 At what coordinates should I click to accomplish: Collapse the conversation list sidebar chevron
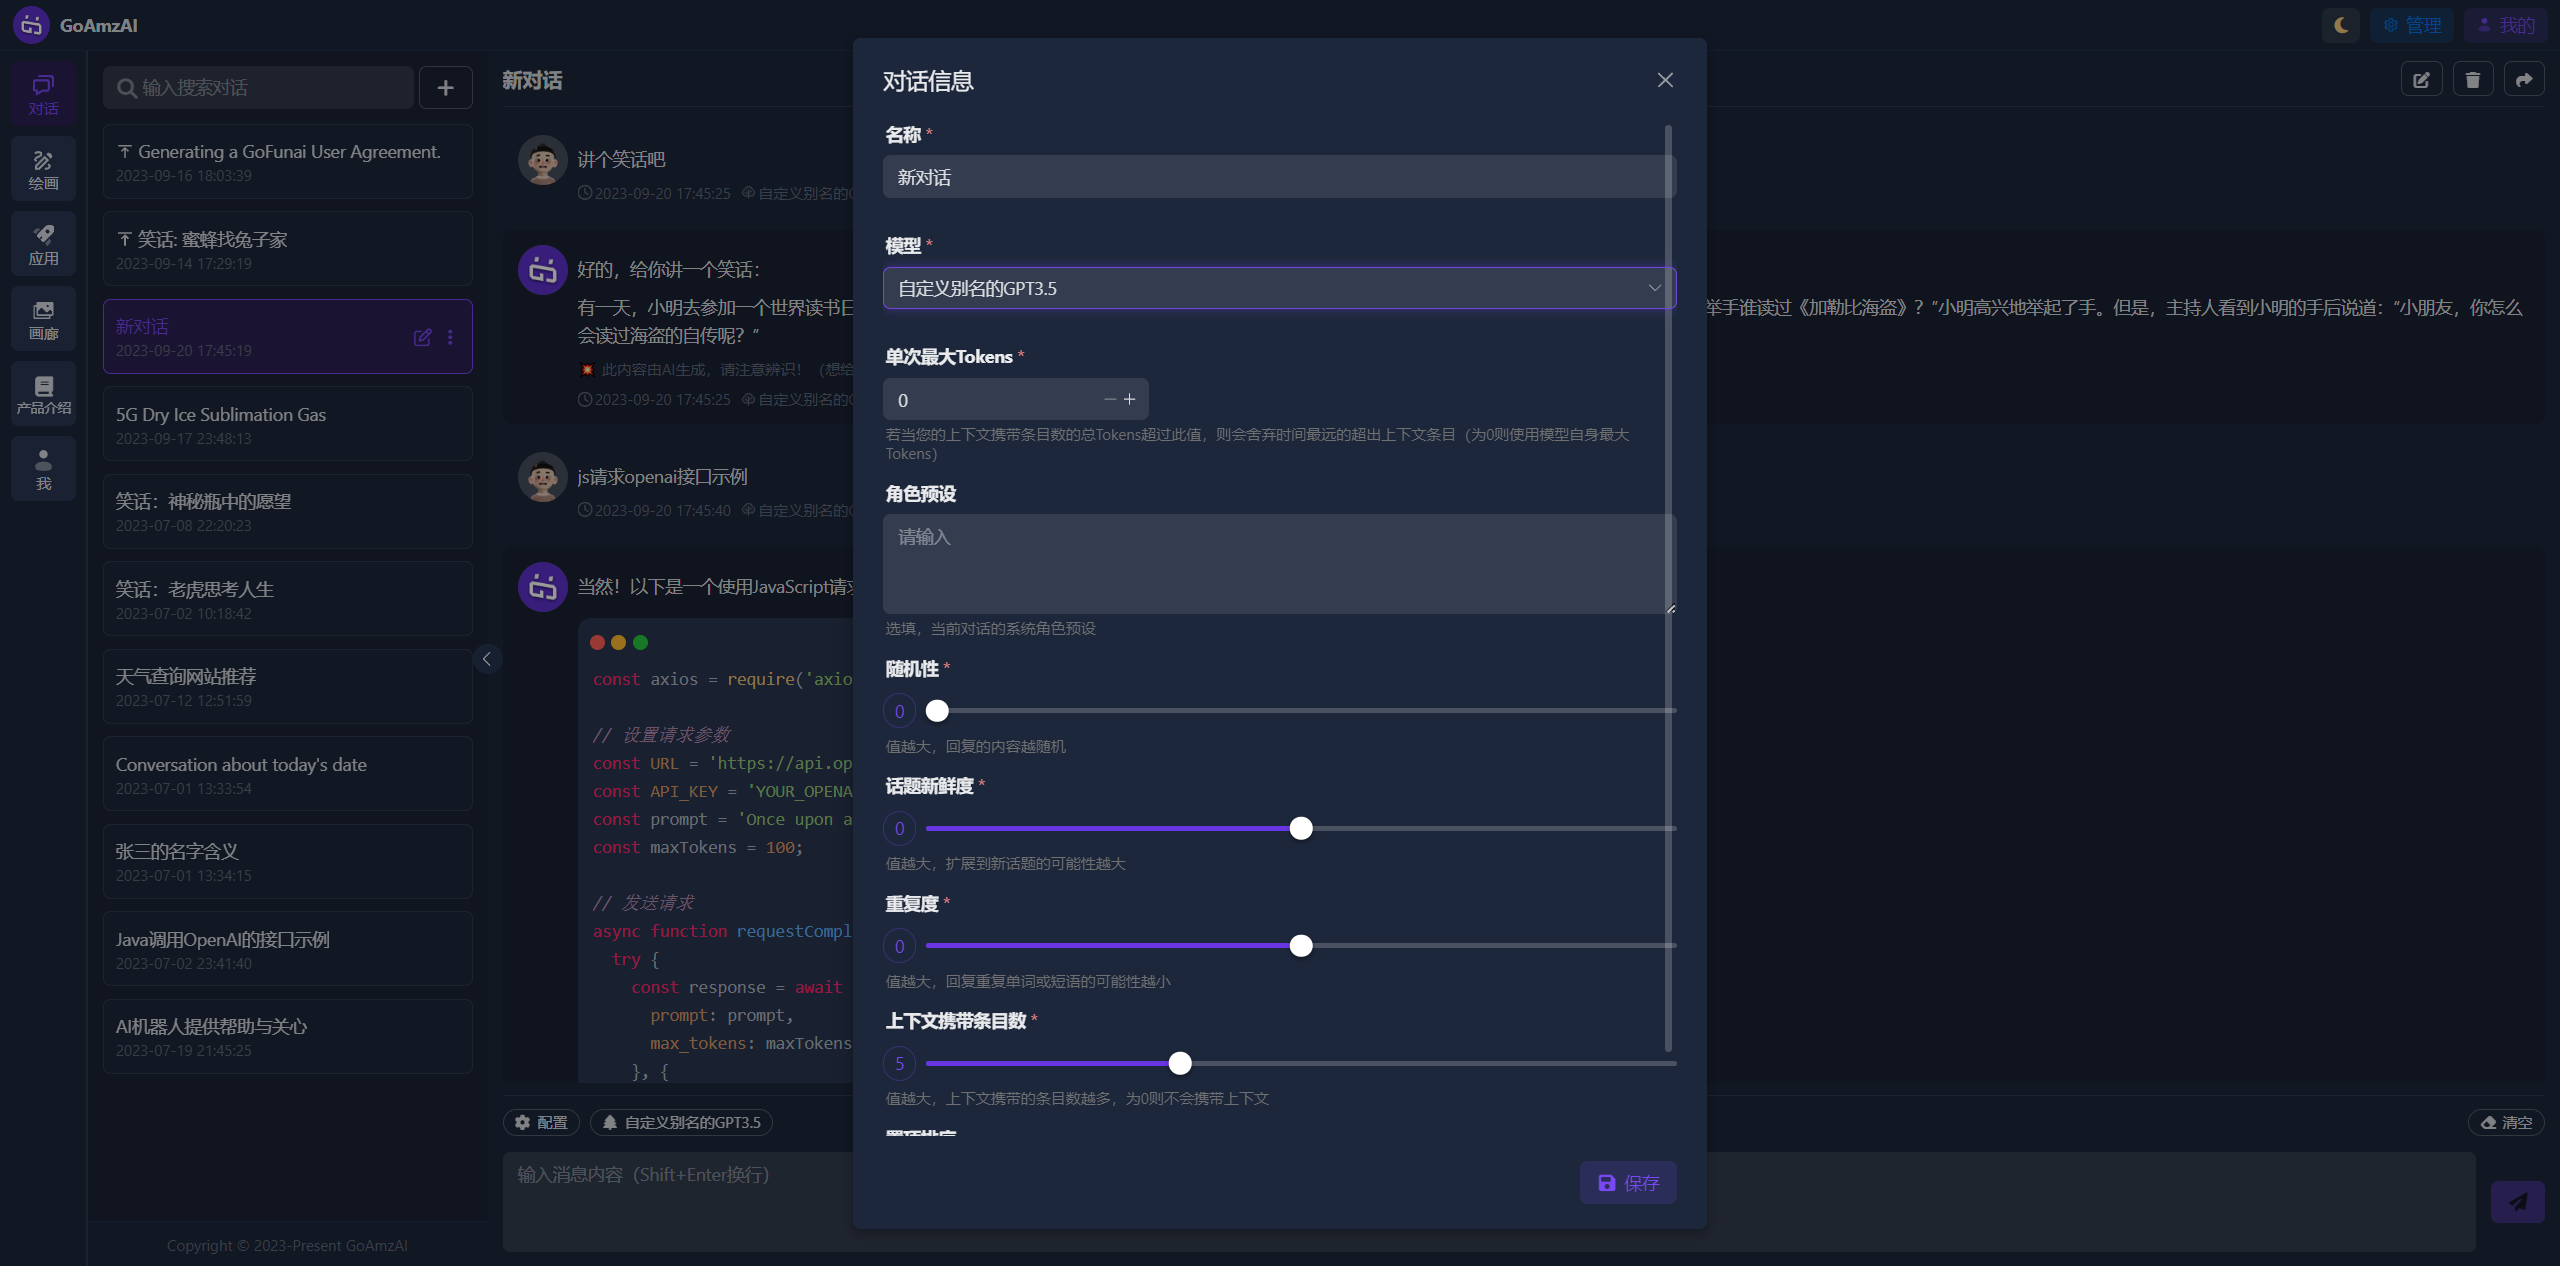487,659
